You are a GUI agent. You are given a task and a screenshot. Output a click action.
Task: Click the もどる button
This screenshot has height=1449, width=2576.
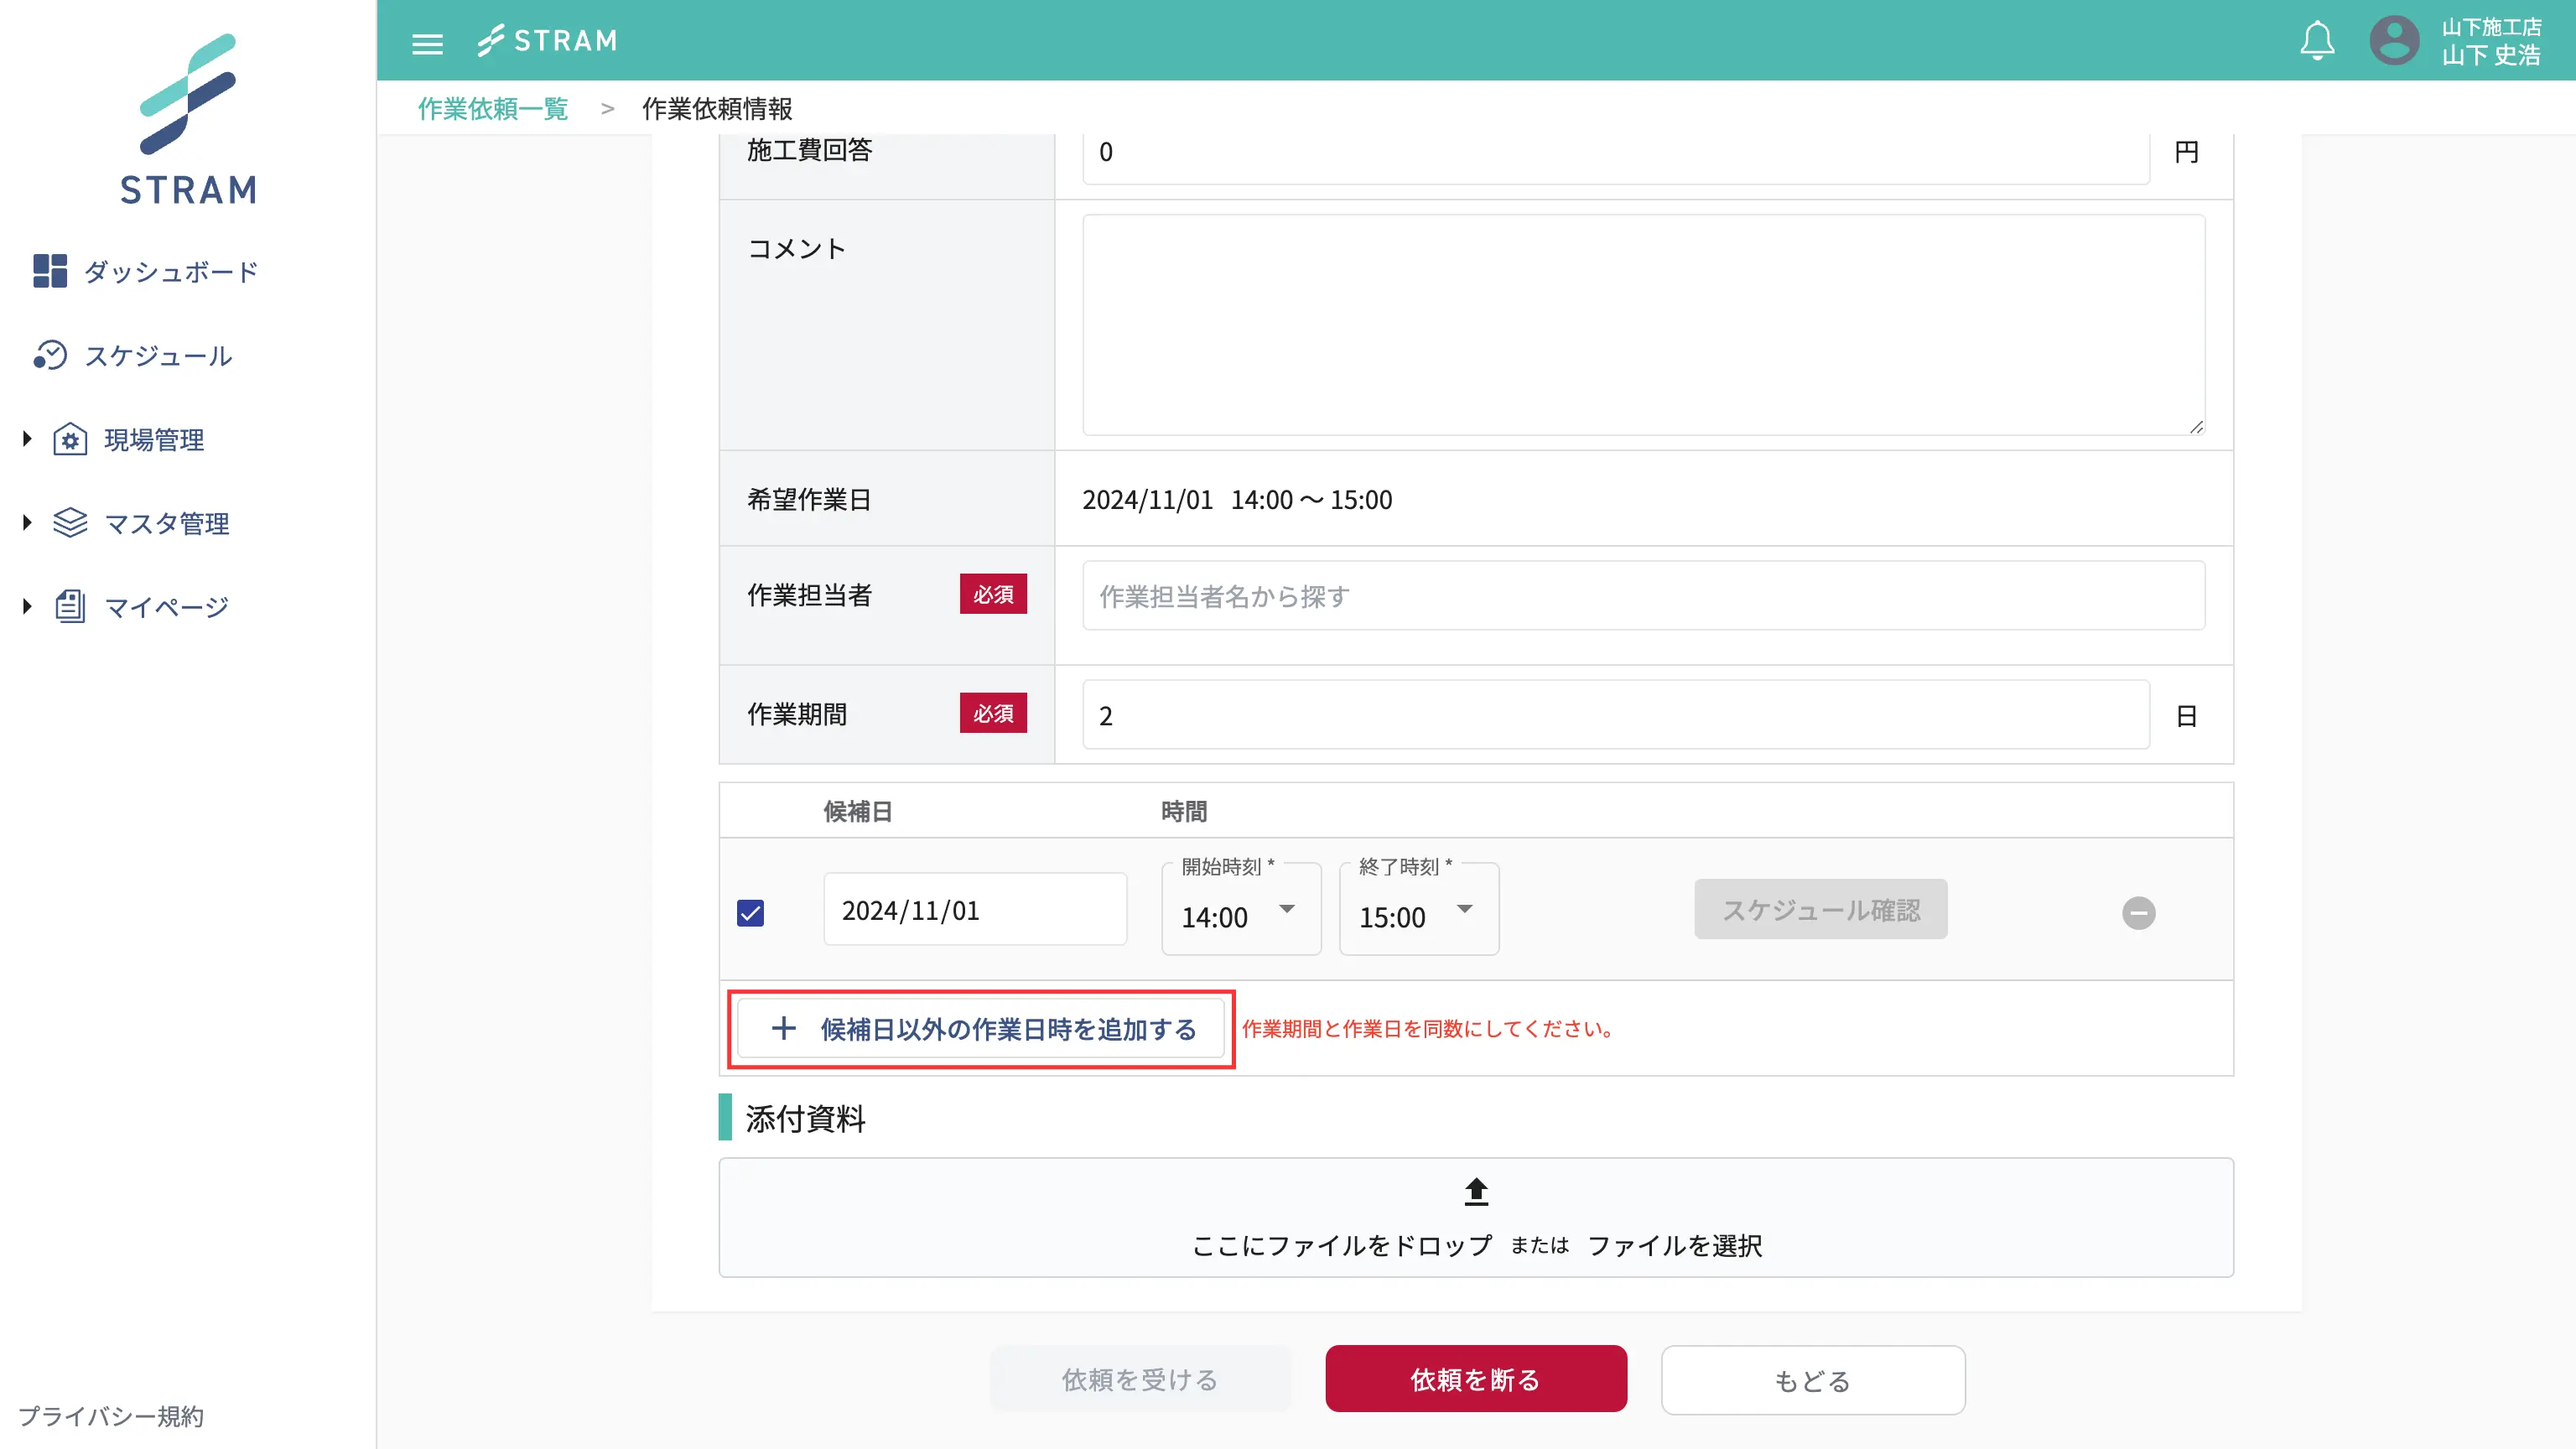pos(1812,1380)
